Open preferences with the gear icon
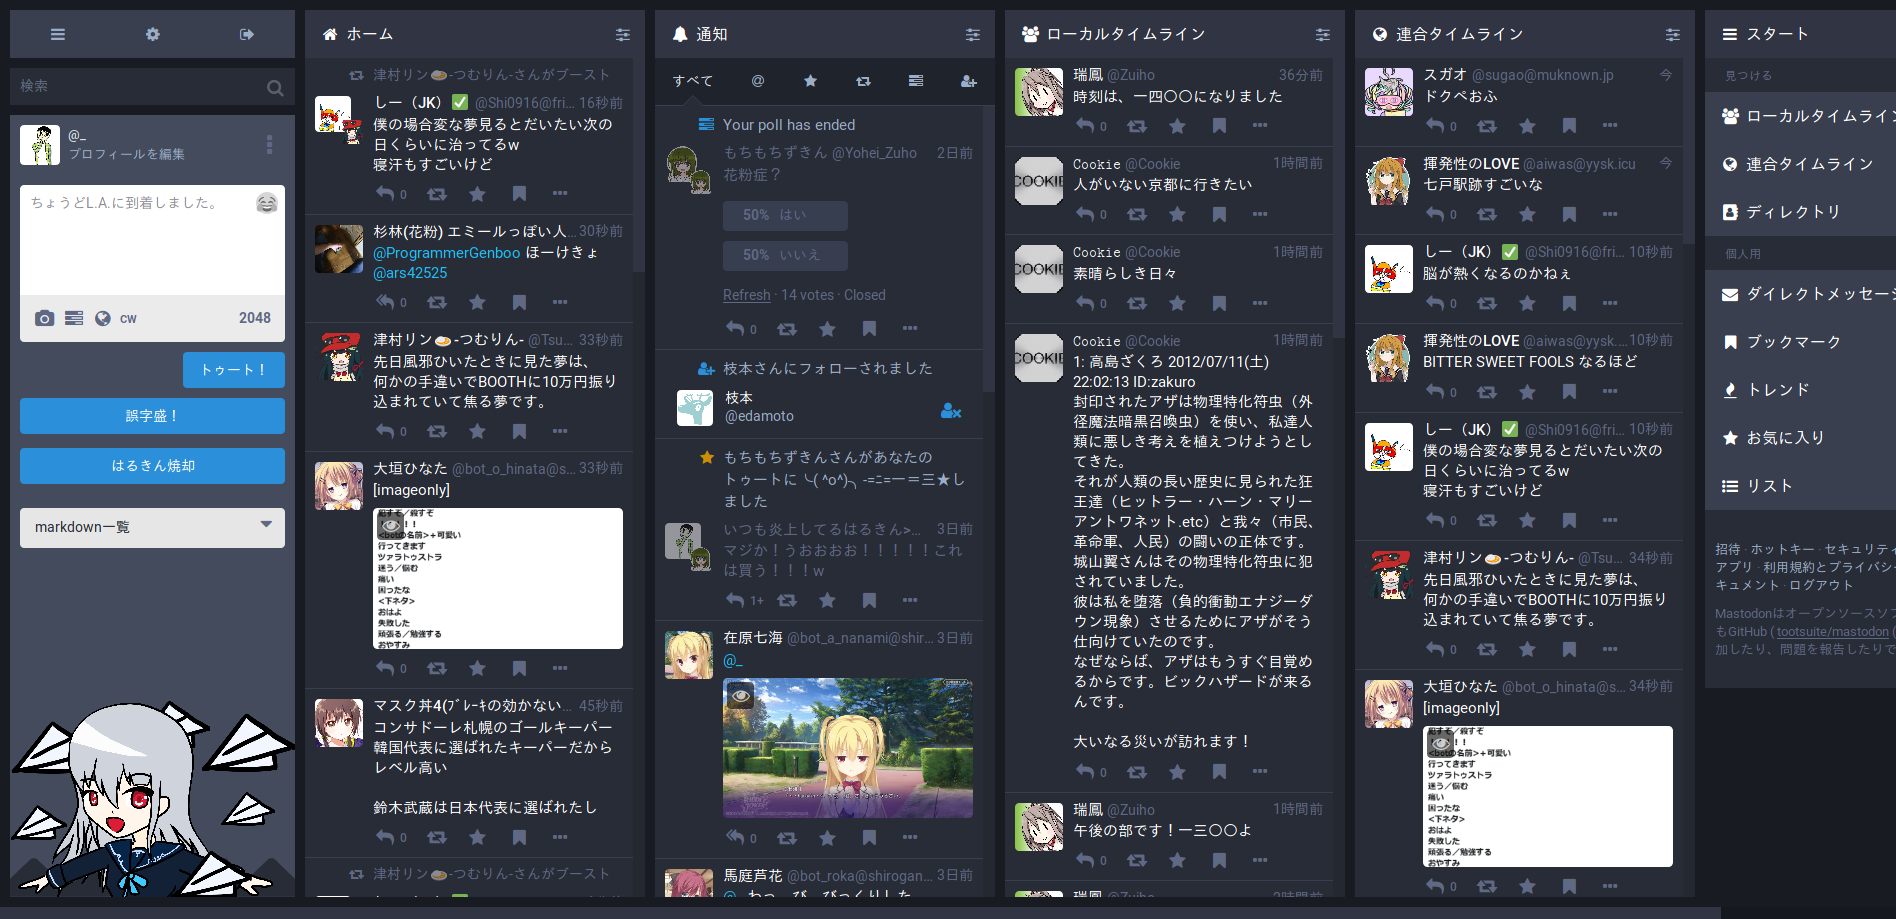This screenshot has height=919, width=1896. [152, 34]
